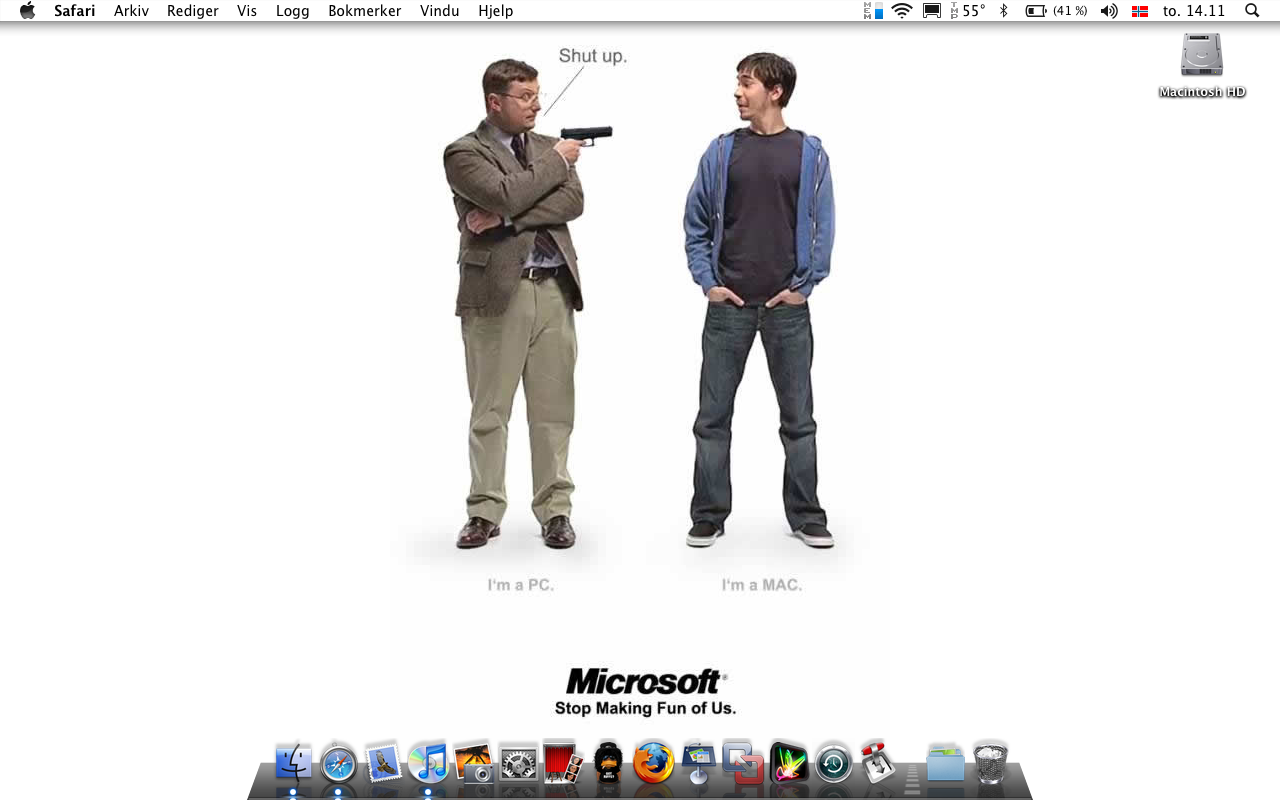Open the Safari application menu
The height and width of the screenshot is (800, 1280).
click(x=75, y=11)
